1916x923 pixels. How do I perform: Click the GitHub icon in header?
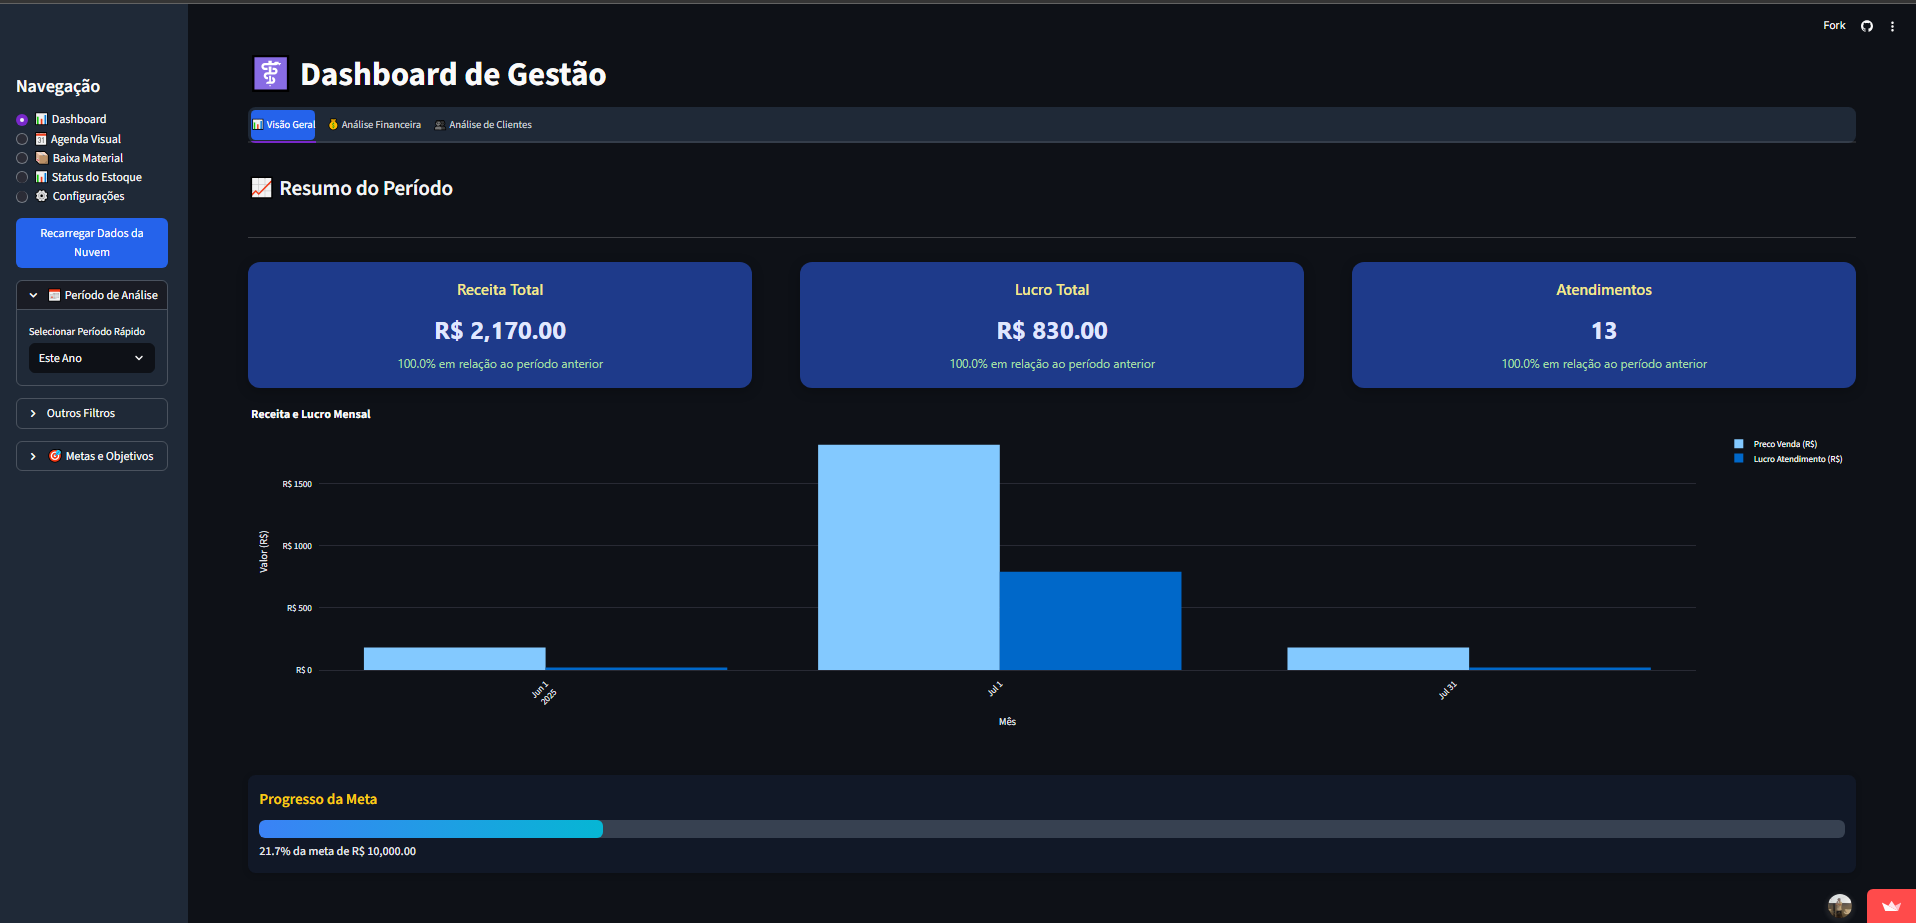click(1866, 26)
